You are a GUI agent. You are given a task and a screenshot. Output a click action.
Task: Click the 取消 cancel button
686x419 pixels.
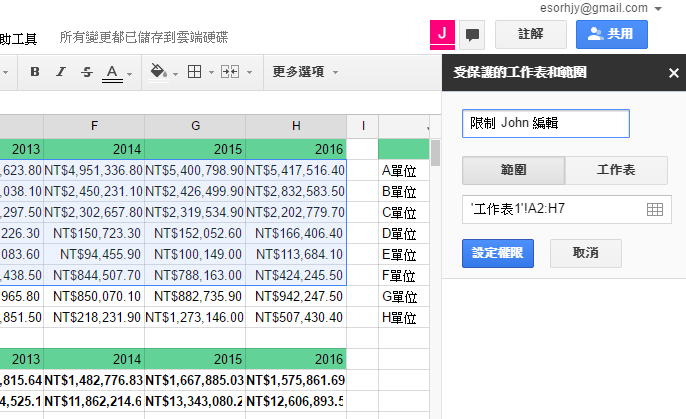pos(586,253)
